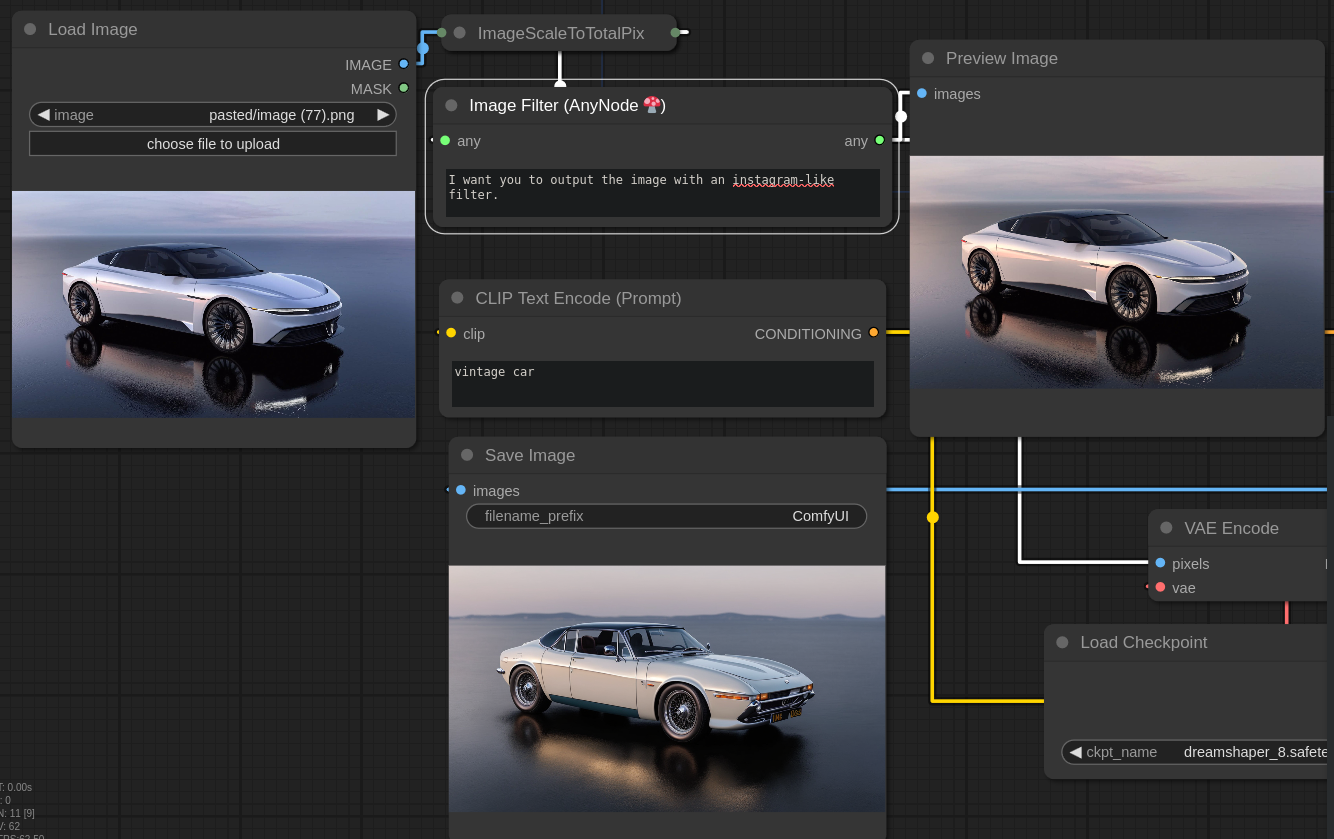The image size is (1334, 839).
Task: Click the VAE Encode vae input port
Action: [1160, 587]
